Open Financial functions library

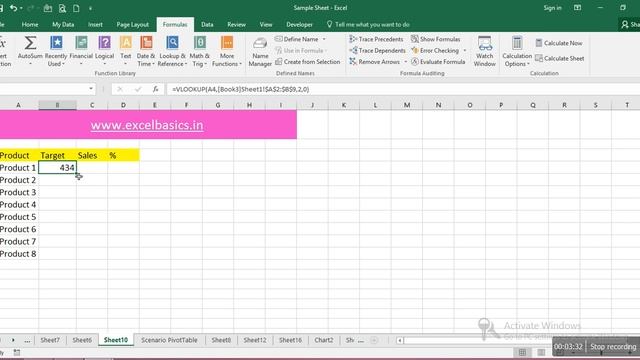[81, 51]
